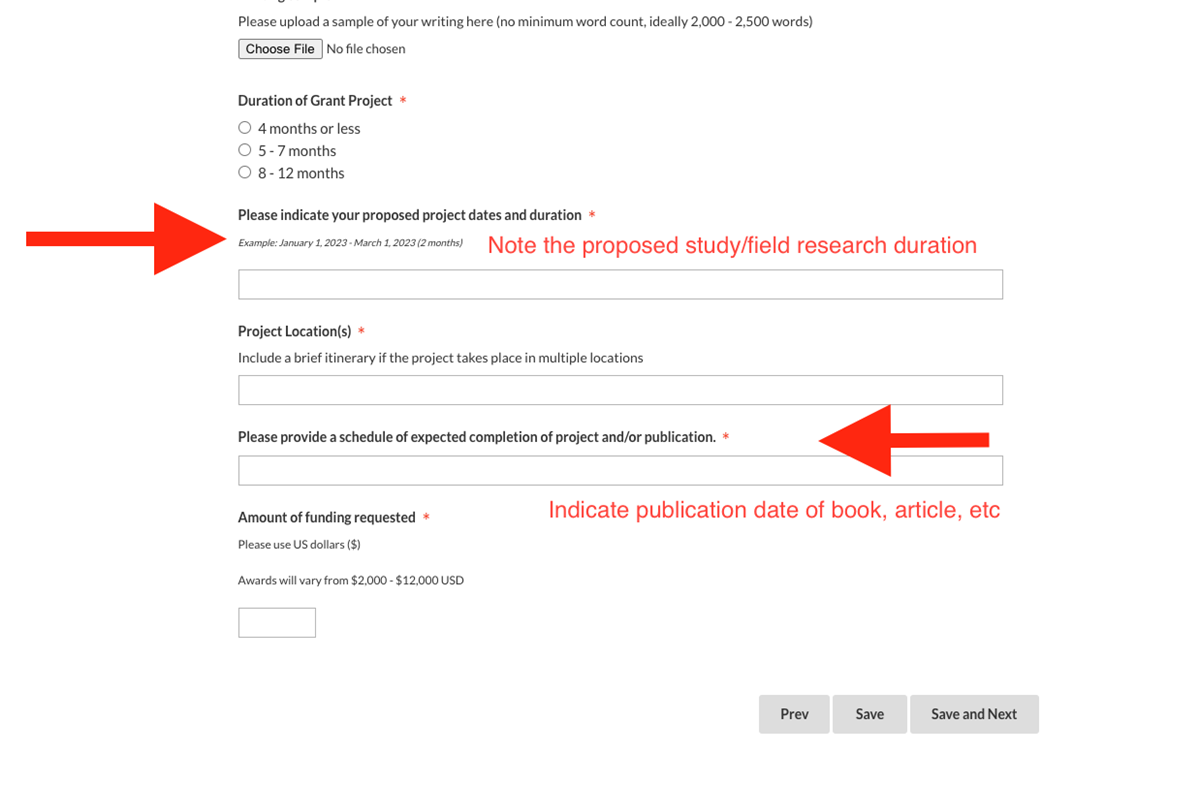The height and width of the screenshot is (786, 1200).
Task: Select the 4 months or less radio button
Action: coord(245,128)
